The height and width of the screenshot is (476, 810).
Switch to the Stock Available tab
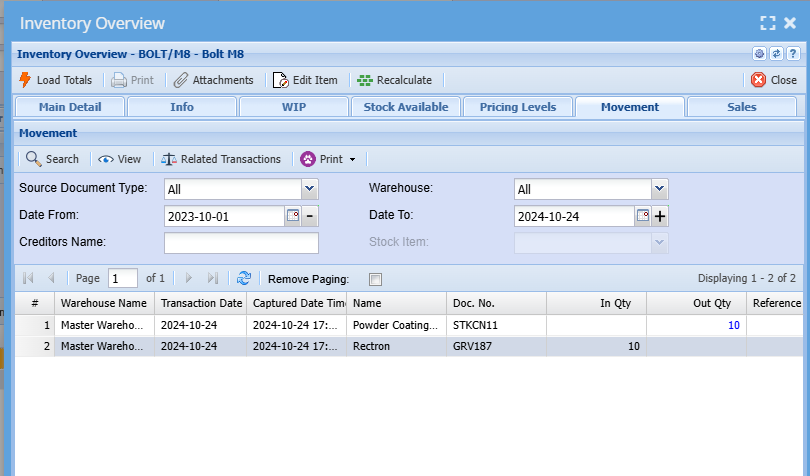pos(406,107)
